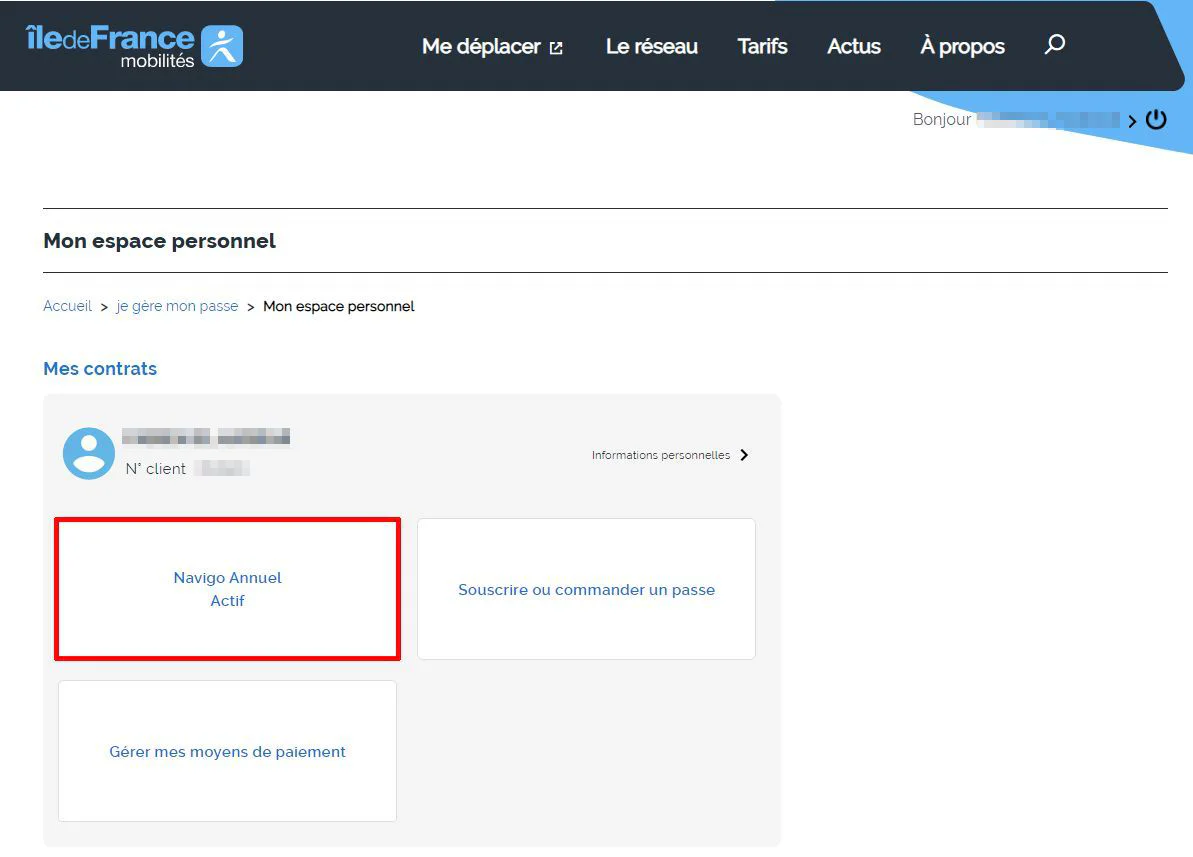Open the Actus section
The width and height of the screenshot is (1193, 857).
(x=853, y=46)
